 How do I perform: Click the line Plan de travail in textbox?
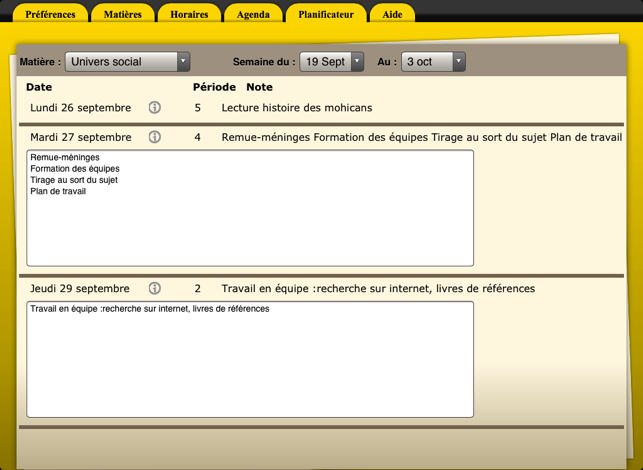[58, 191]
